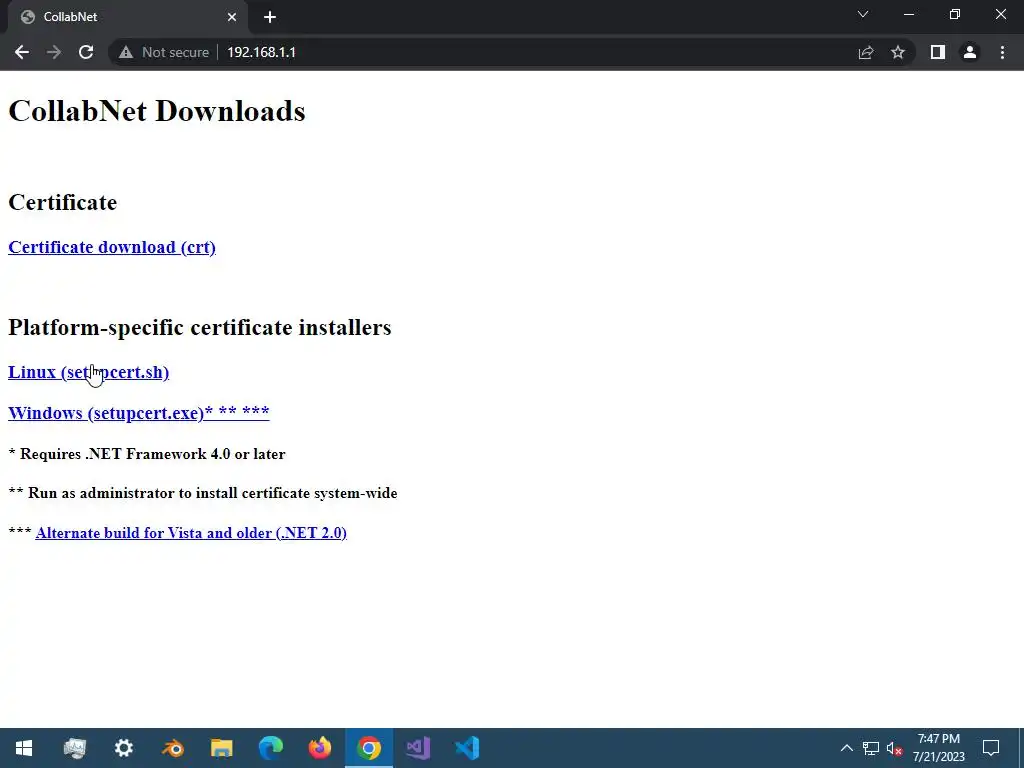The height and width of the screenshot is (768, 1024).
Task: Click the Chrome taskbar icon
Action: tap(369, 748)
